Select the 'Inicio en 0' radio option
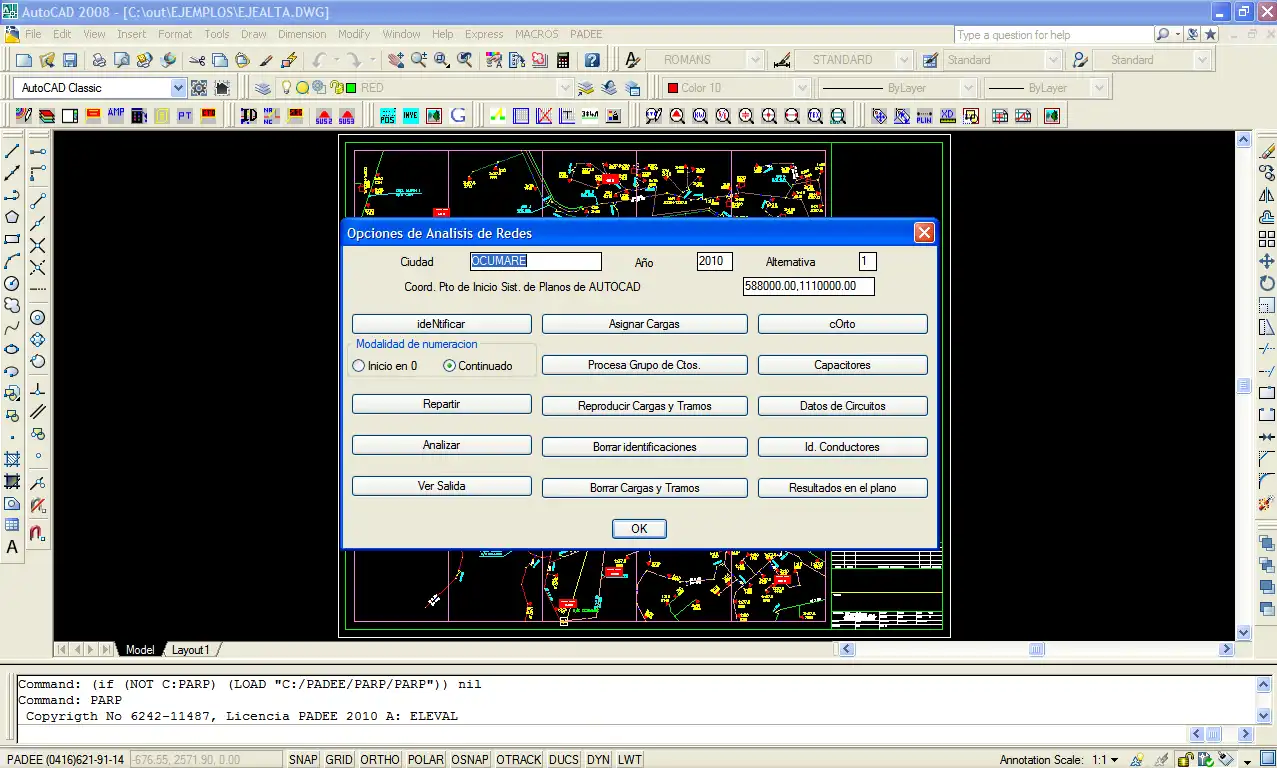The height and width of the screenshot is (768, 1277). click(359, 366)
